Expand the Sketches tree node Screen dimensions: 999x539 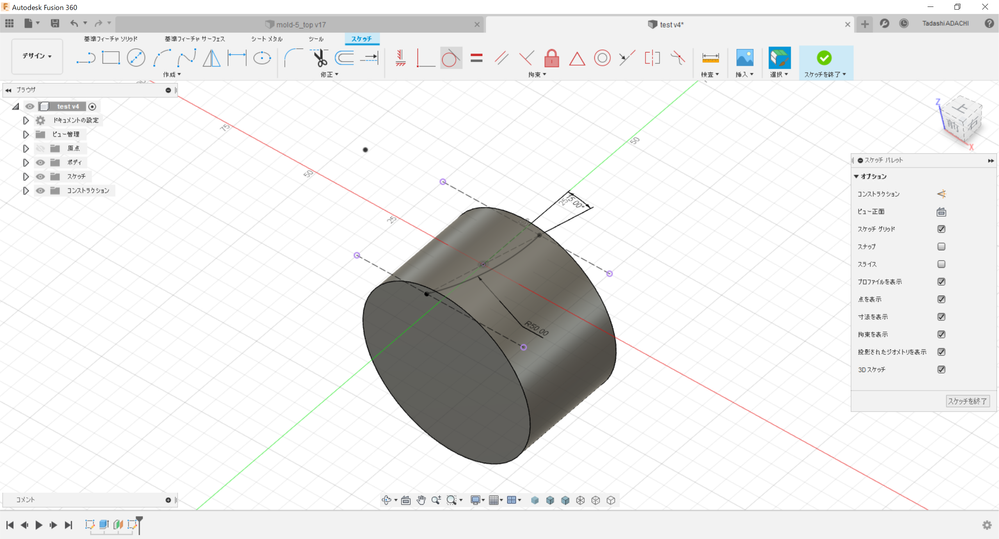pyautogui.click(x=25, y=176)
